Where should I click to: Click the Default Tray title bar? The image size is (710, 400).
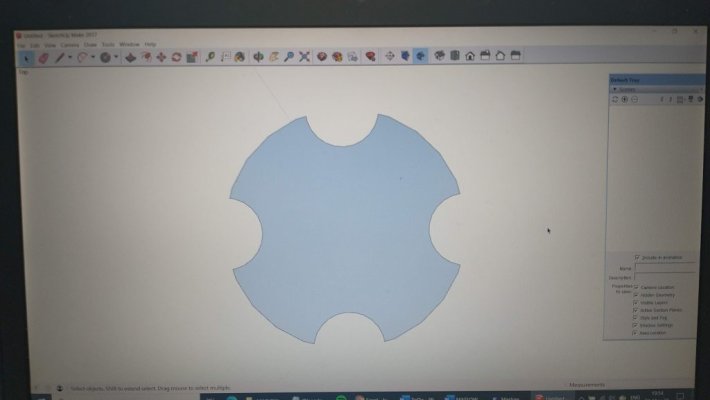pyautogui.click(x=656, y=80)
